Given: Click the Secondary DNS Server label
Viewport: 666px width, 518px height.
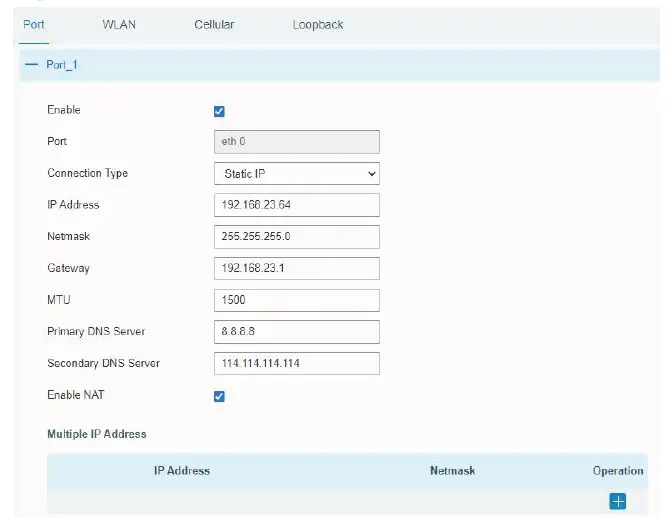Looking at the screenshot, I should (x=104, y=363).
